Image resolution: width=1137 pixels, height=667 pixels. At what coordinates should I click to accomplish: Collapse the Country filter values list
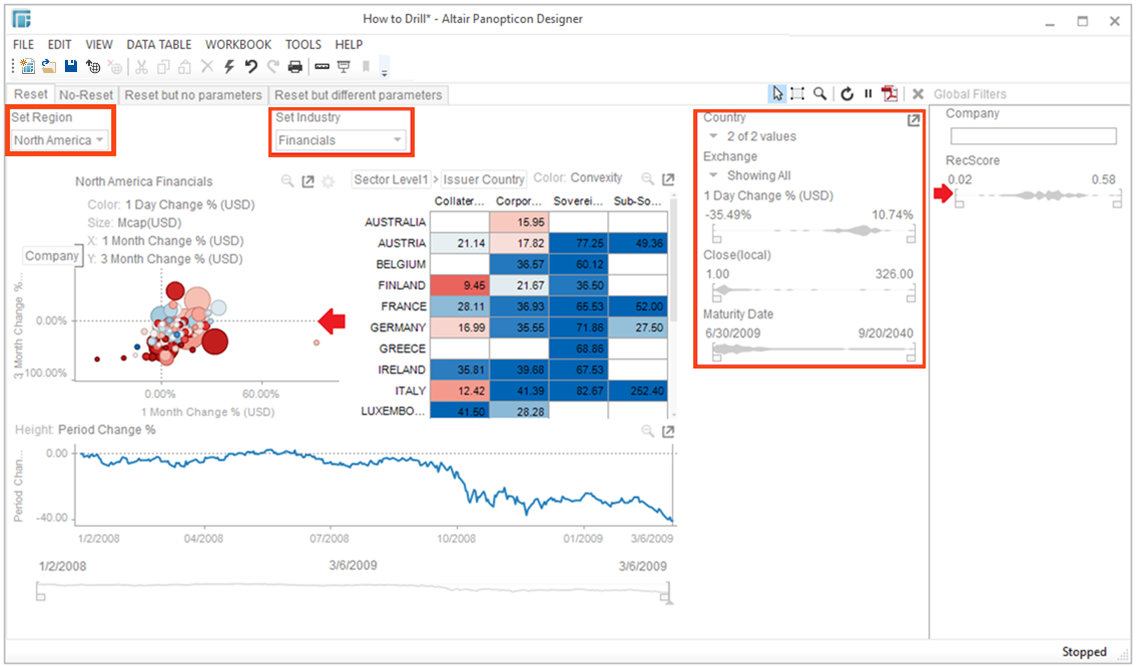pyautogui.click(x=713, y=136)
